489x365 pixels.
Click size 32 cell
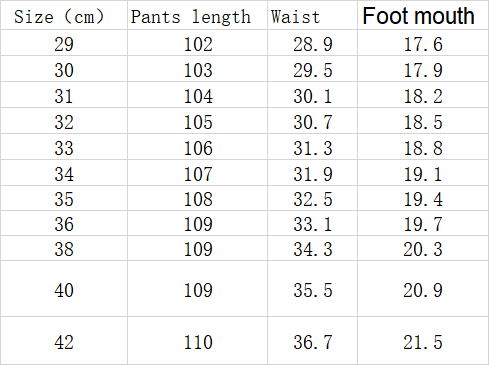[64, 121]
